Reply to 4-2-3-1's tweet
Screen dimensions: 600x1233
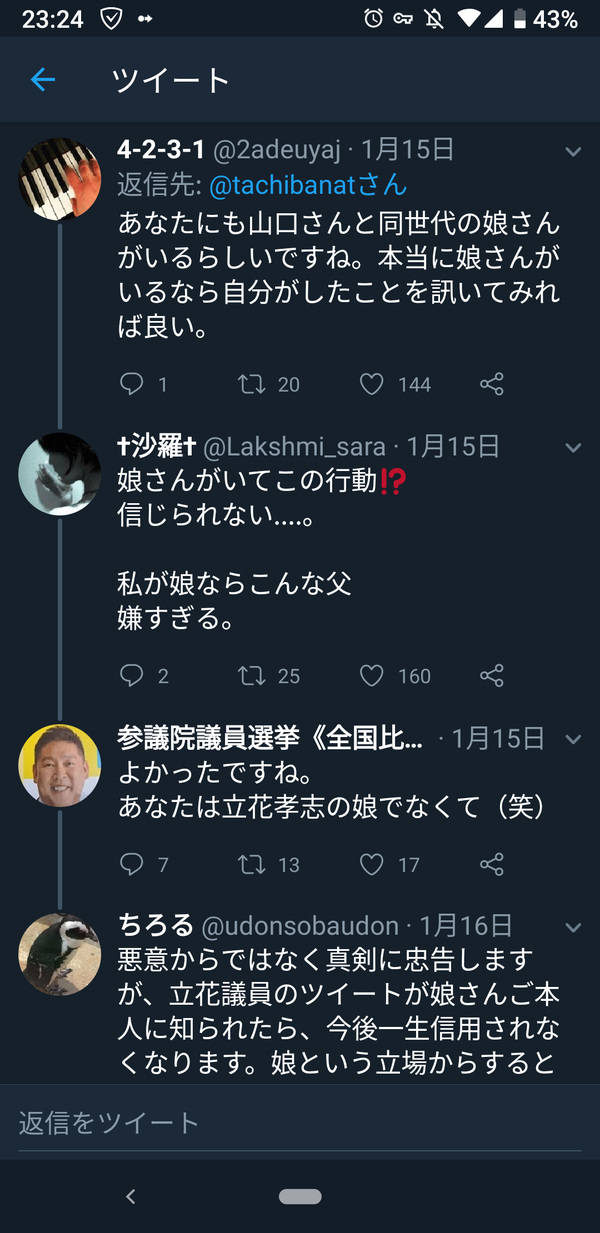[x=132, y=384]
